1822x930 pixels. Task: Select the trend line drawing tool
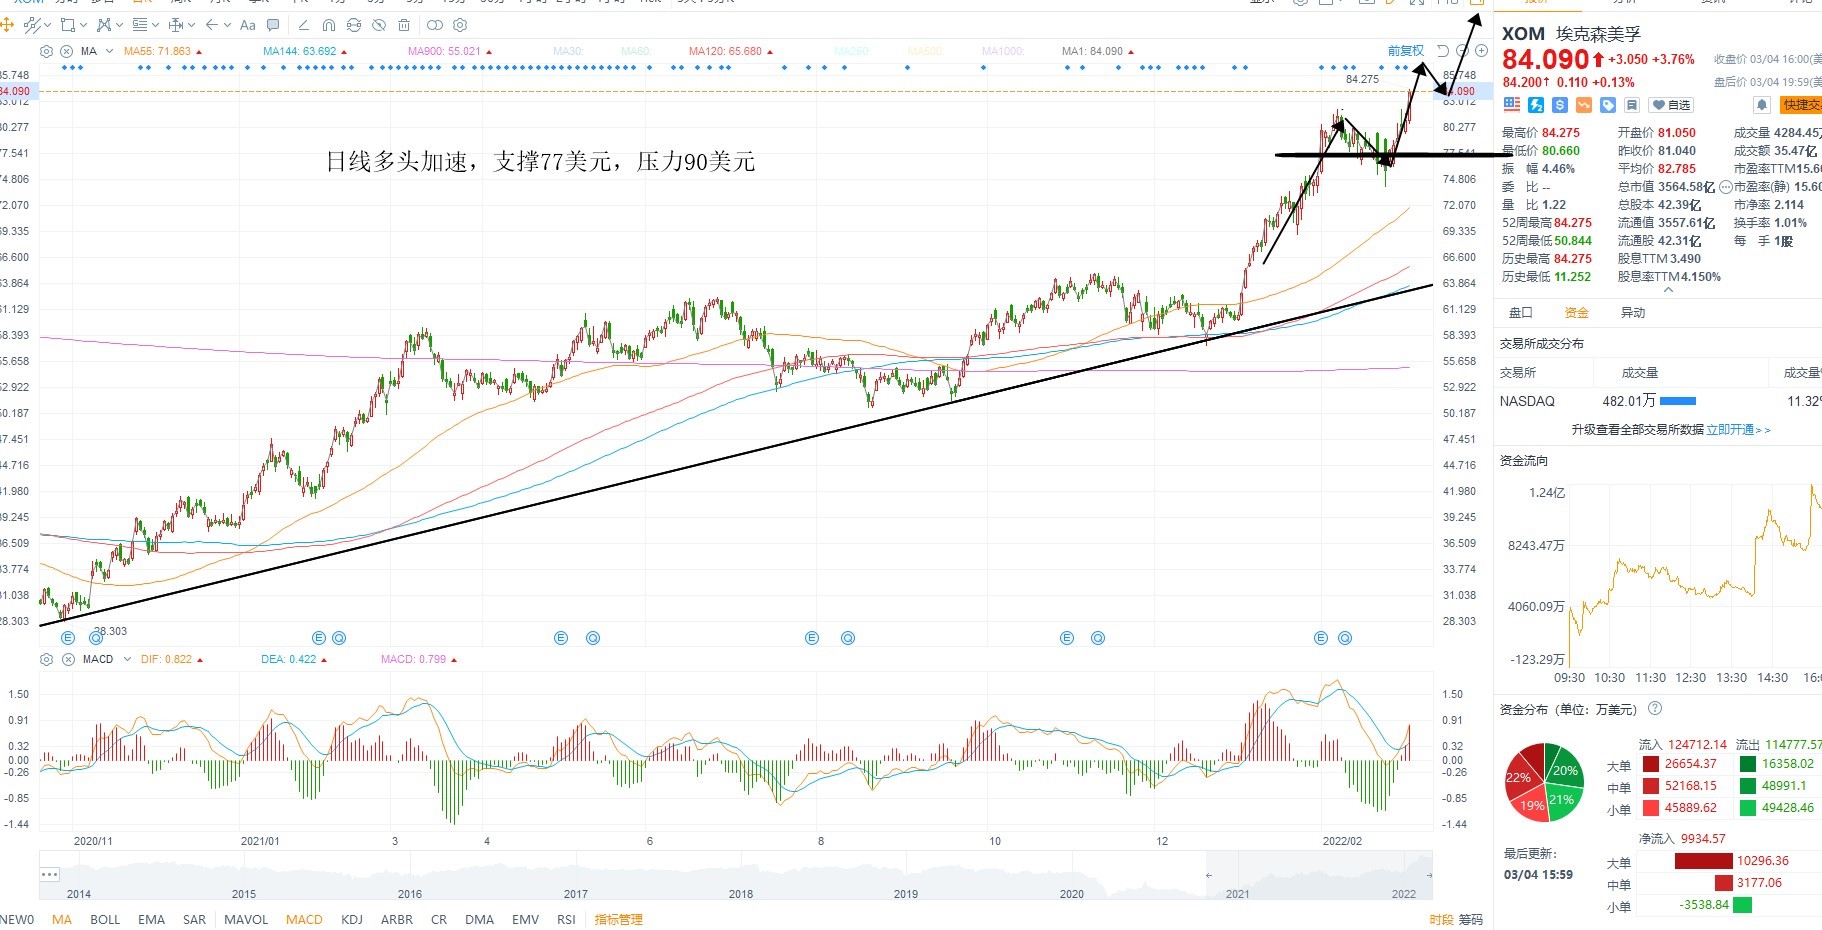click(32, 24)
